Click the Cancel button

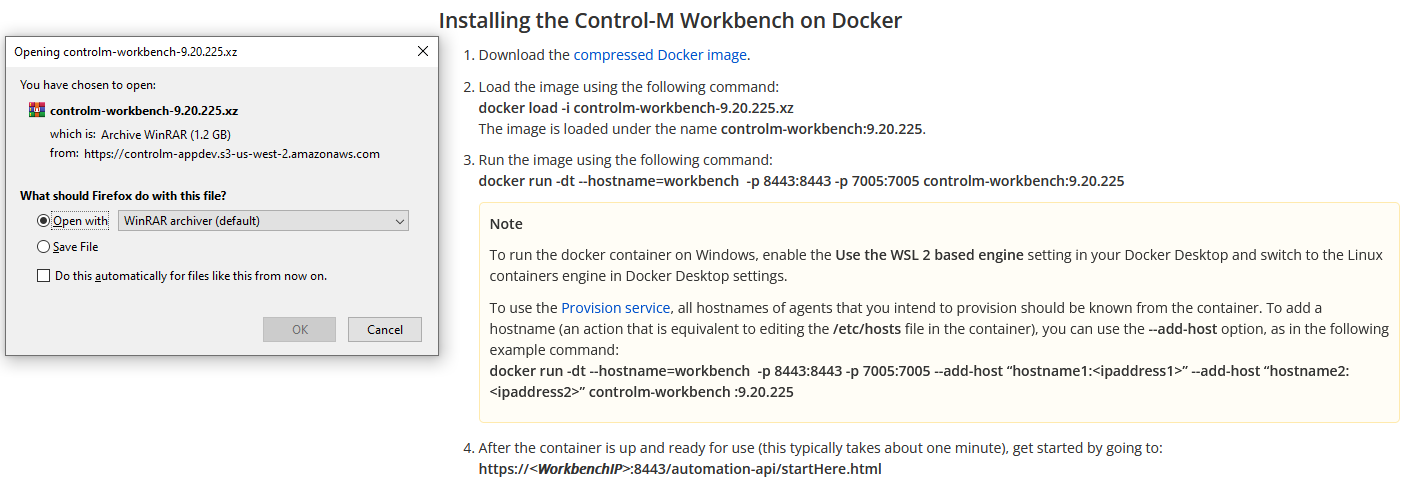point(385,329)
